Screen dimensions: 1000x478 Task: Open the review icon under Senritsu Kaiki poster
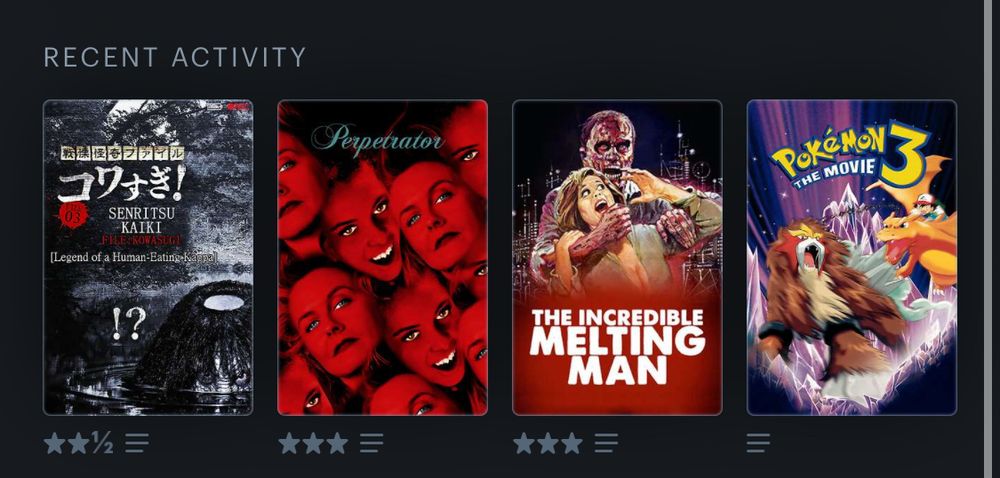136,443
